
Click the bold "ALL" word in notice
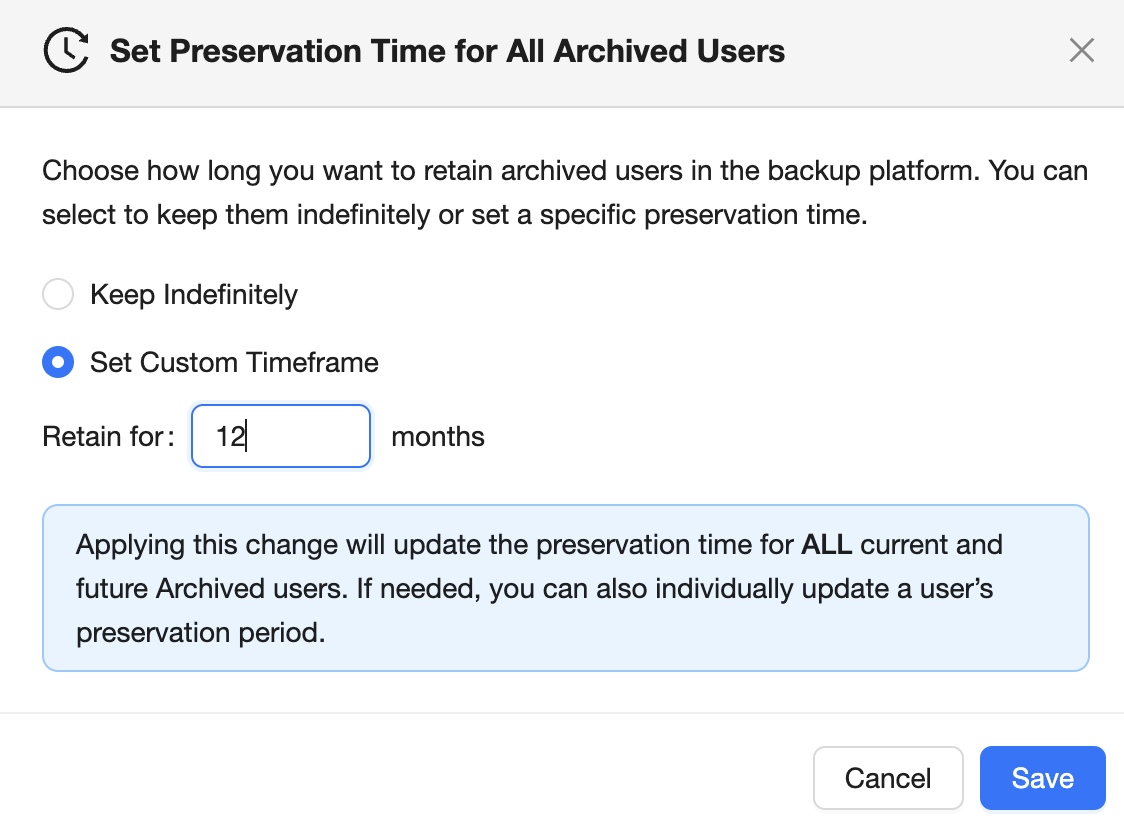point(826,546)
